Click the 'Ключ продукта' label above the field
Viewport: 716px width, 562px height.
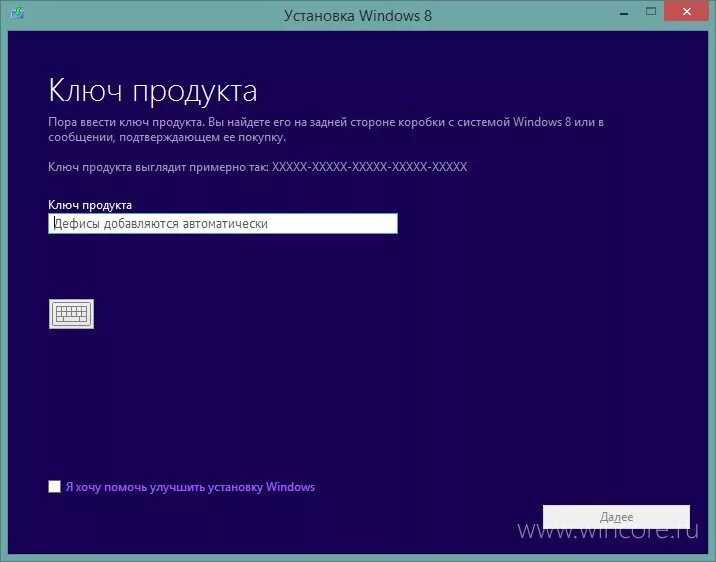(90, 205)
